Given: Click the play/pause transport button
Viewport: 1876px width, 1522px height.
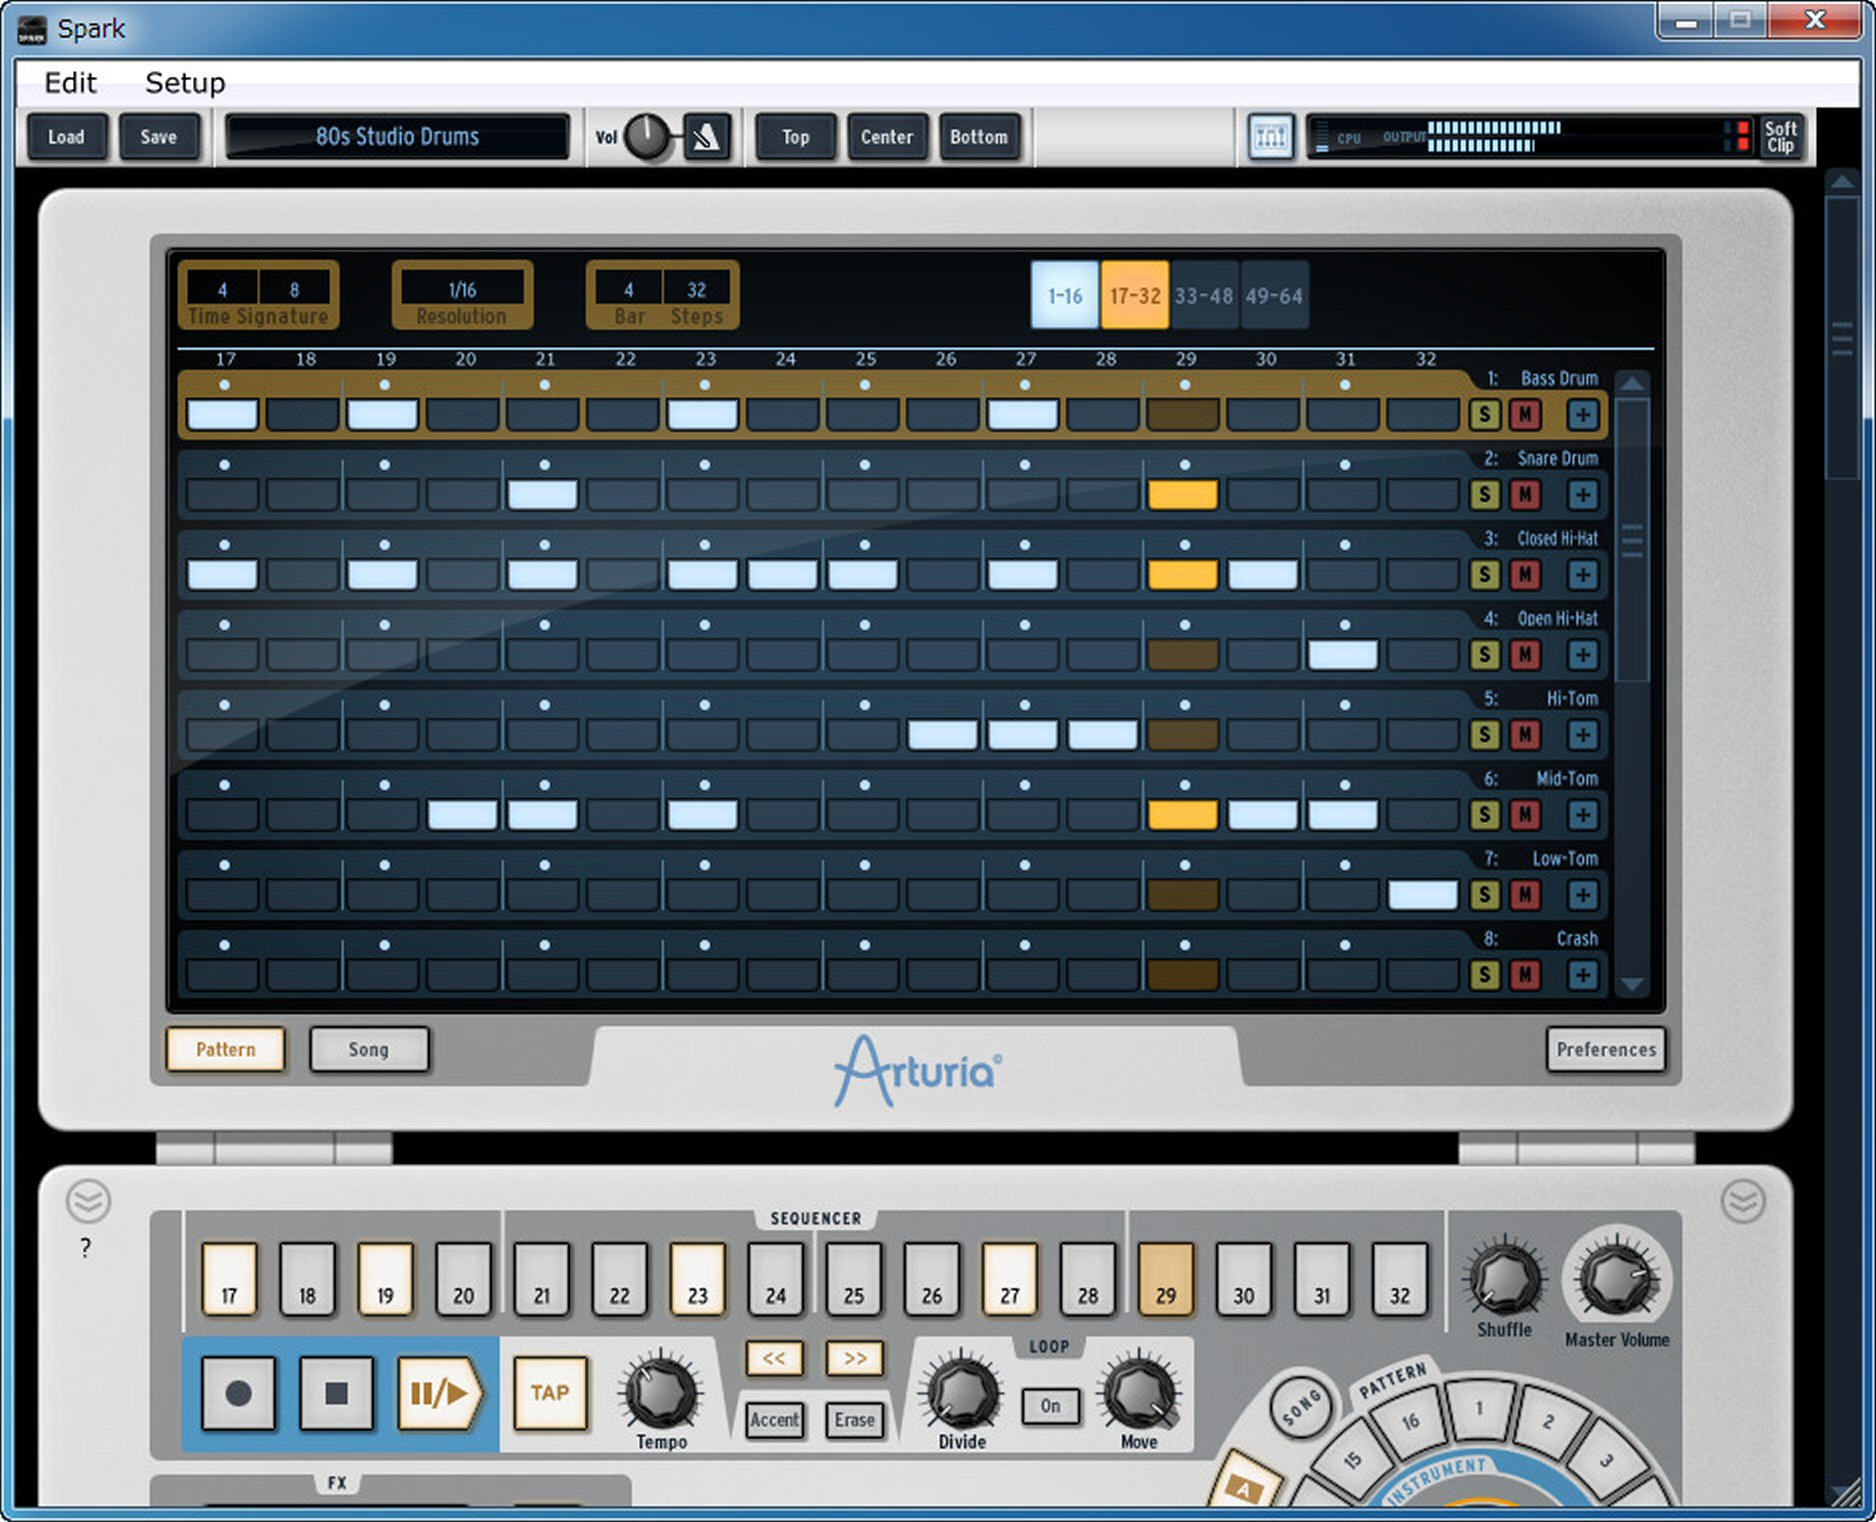Looking at the screenshot, I should [x=440, y=1392].
